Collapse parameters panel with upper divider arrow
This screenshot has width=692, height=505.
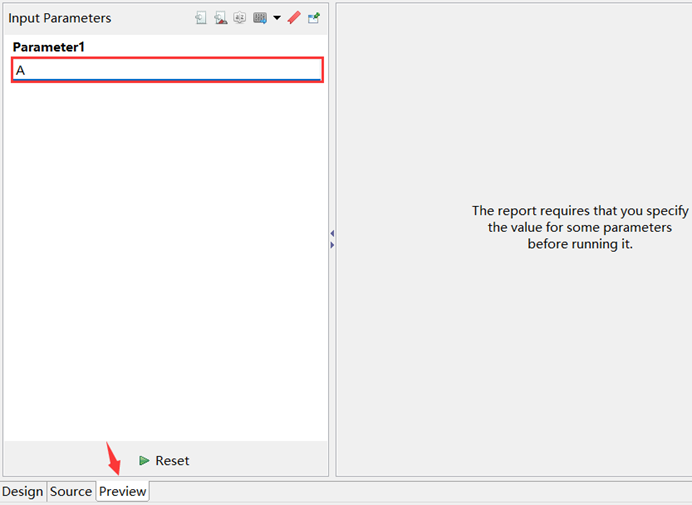click(x=332, y=233)
